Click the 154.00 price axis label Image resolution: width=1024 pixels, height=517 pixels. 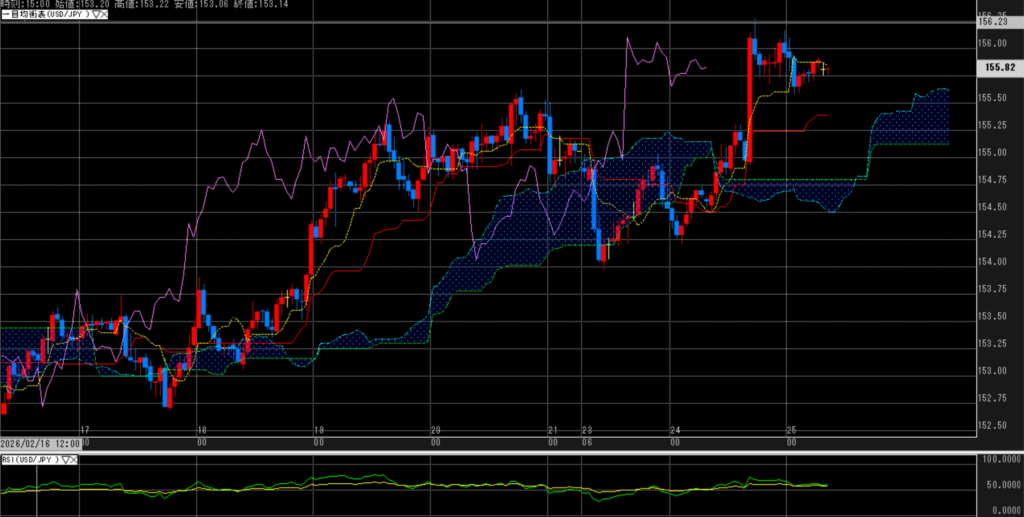pos(993,262)
